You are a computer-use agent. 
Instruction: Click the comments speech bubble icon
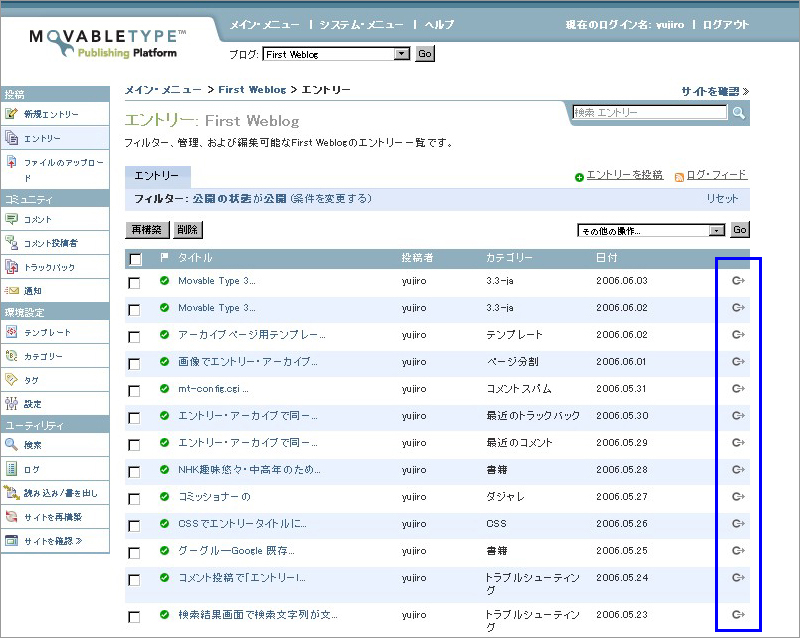[11, 219]
